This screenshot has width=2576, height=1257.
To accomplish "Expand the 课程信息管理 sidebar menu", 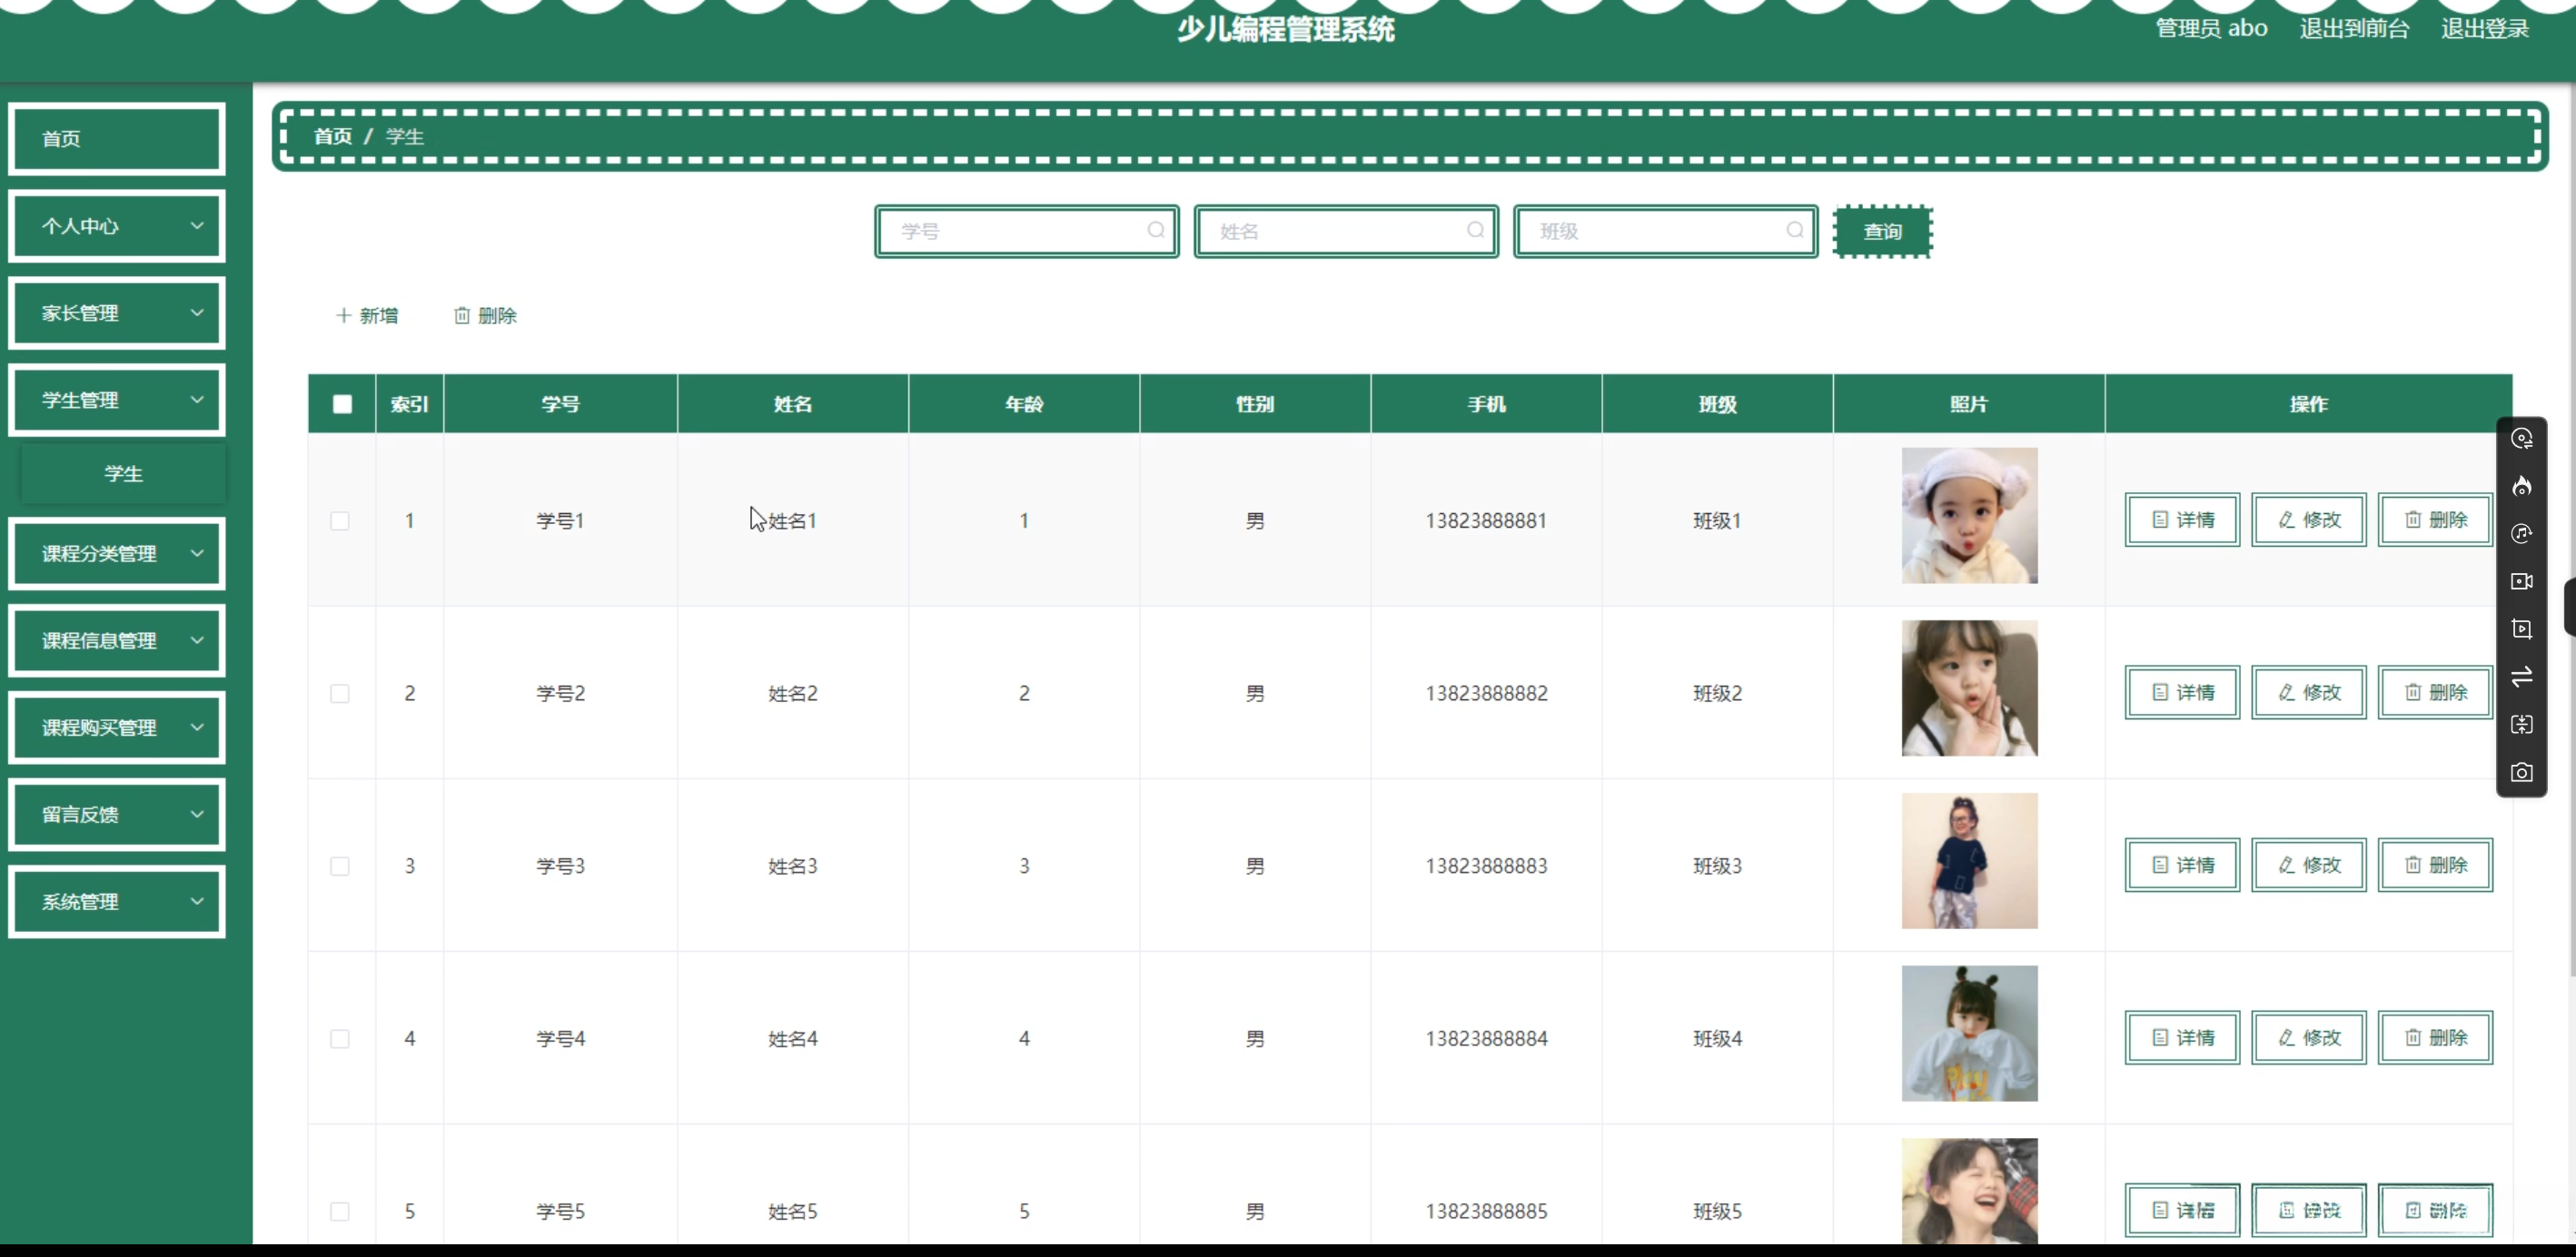I will (117, 640).
